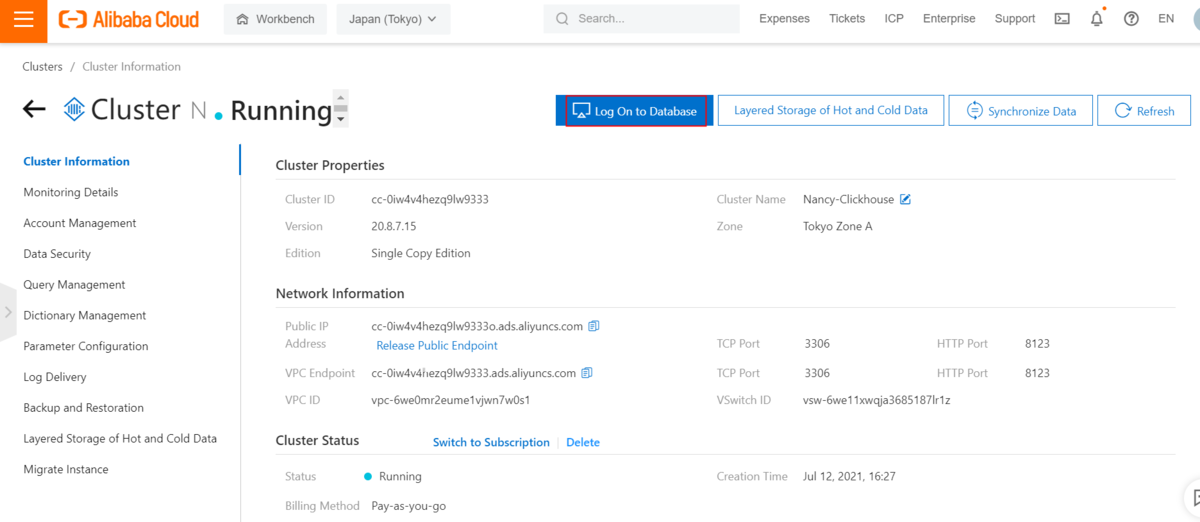Open the Cloud Shell terminal icon

[x=1062, y=19]
